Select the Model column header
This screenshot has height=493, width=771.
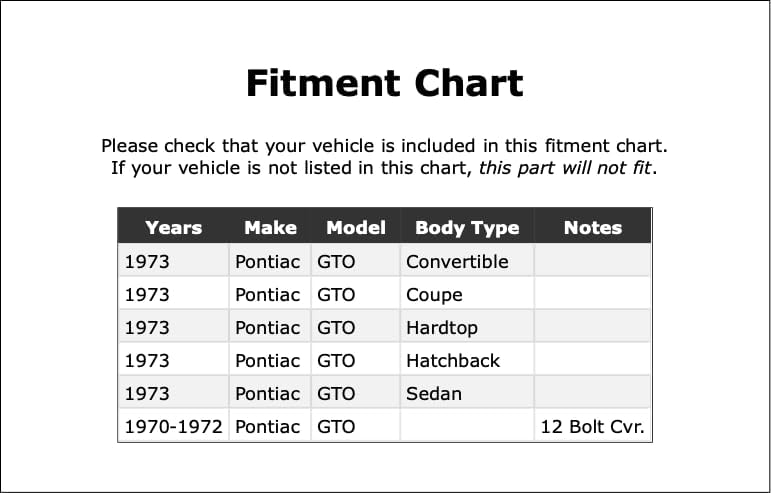click(x=356, y=228)
